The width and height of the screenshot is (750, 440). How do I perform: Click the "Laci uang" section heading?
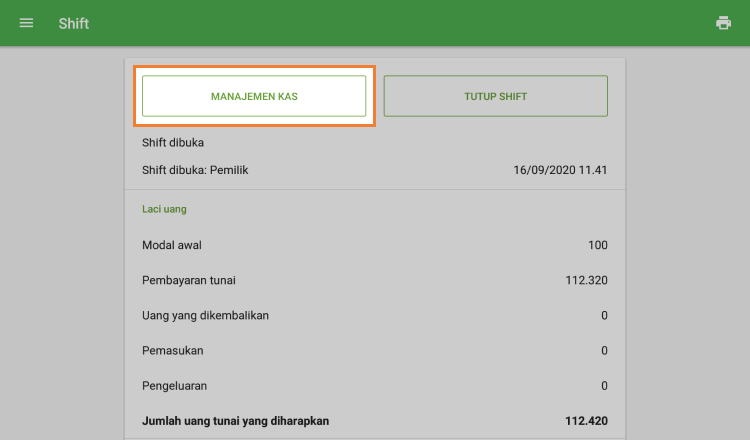pos(164,209)
